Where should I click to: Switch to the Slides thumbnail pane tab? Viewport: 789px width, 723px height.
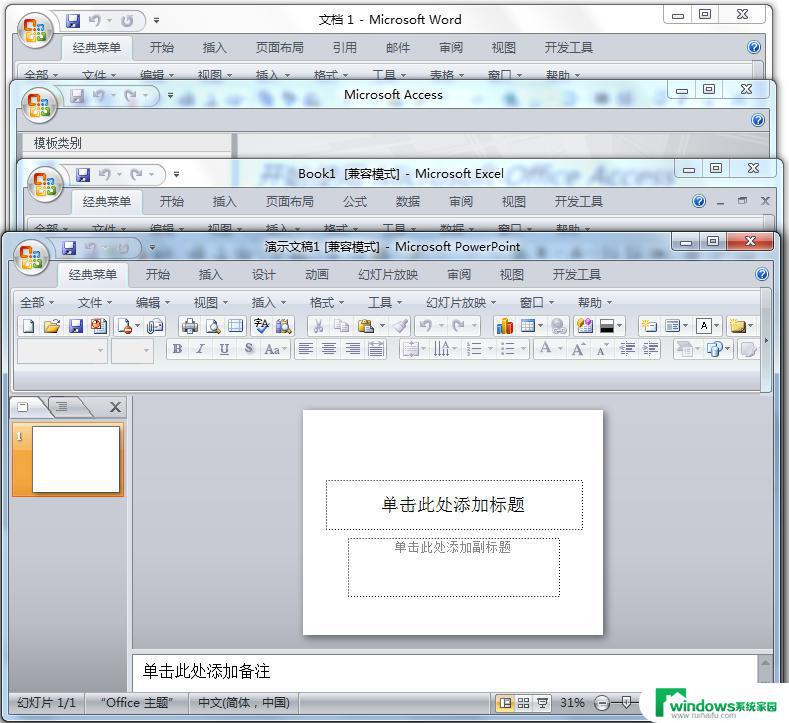[x=23, y=407]
